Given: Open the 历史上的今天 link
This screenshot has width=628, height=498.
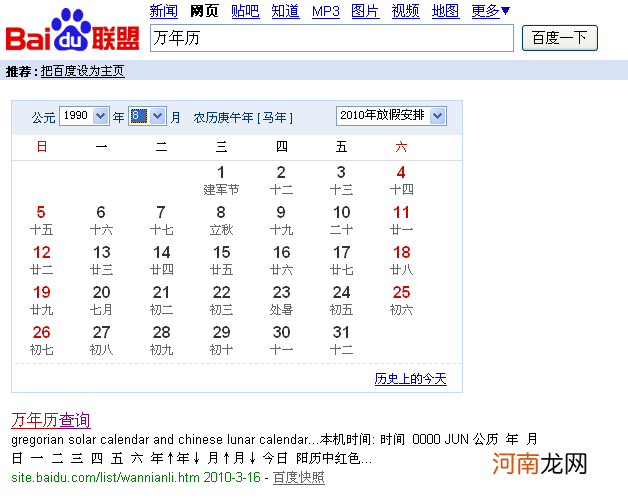Looking at the screenshot, I should [x=410, y=379].
